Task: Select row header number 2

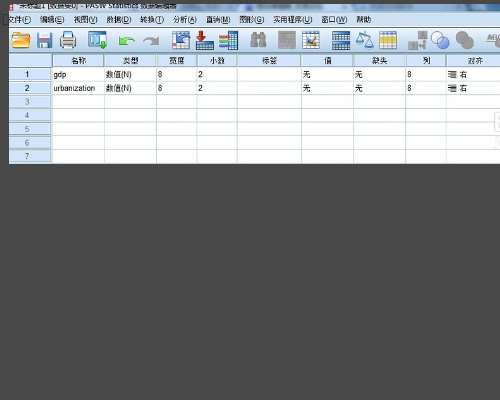Action: [x=30, y=88]
